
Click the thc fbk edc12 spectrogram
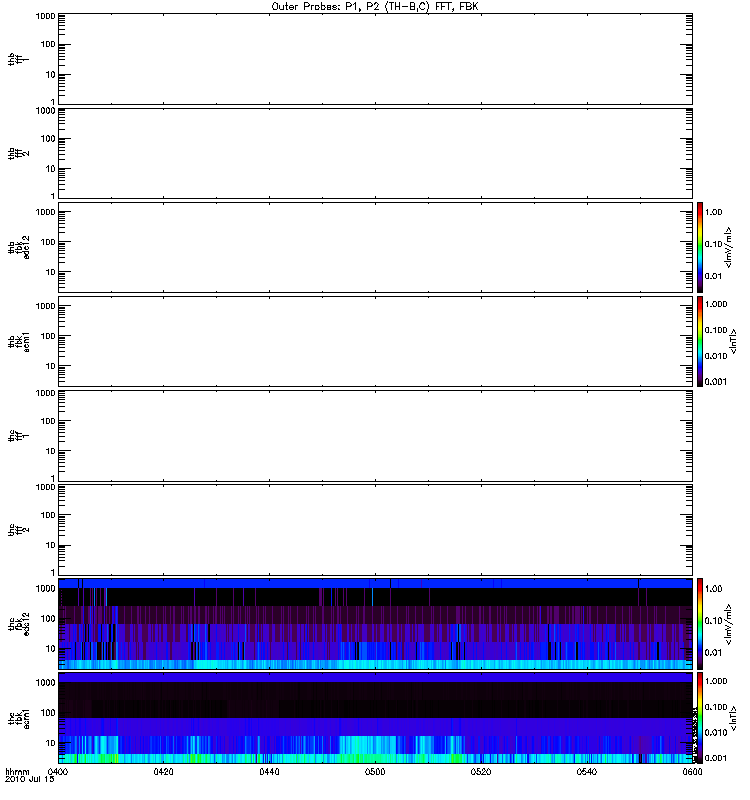(376, 623)
